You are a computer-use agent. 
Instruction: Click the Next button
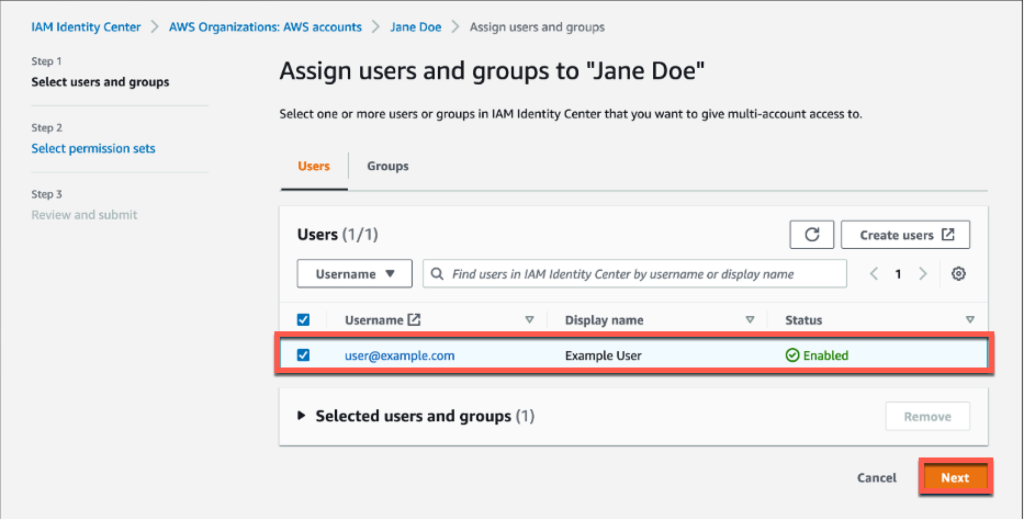(955, 478)
